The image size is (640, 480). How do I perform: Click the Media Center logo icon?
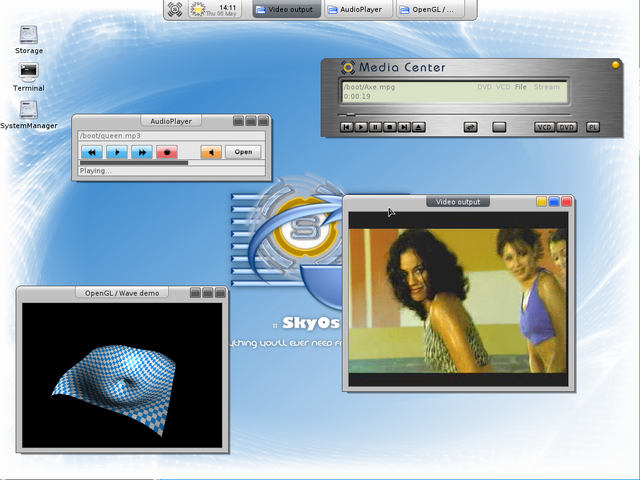click(x=348, y=67)
